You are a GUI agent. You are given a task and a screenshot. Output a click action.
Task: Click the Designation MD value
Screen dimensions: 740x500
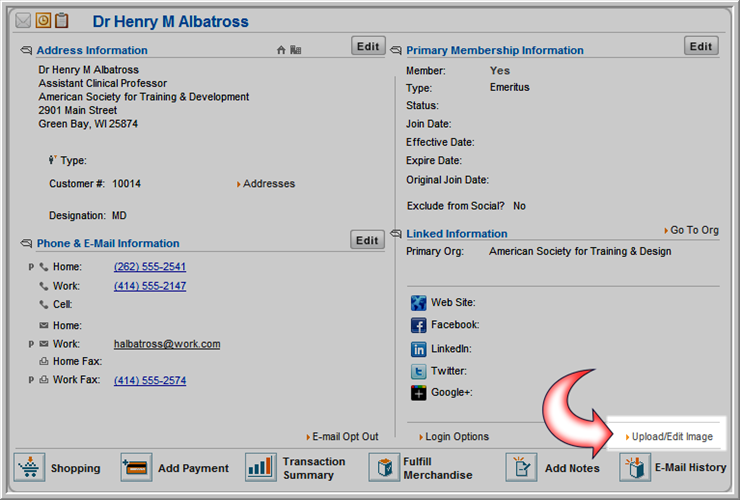click(119, 216)
